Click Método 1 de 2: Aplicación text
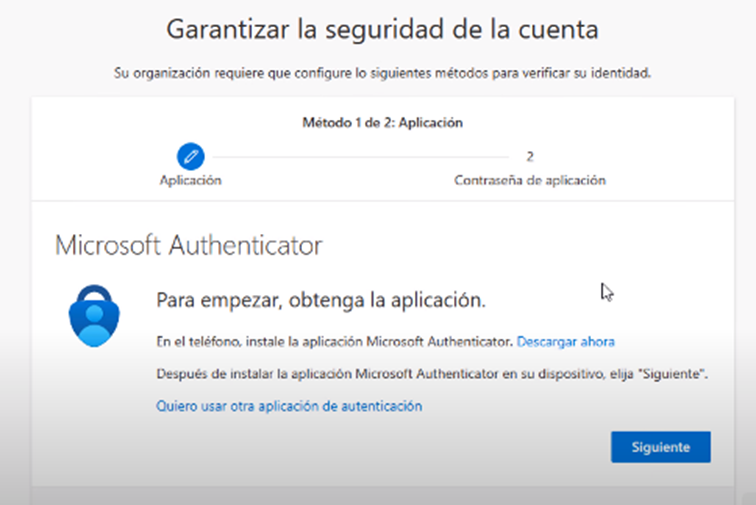 pos(382,123)
